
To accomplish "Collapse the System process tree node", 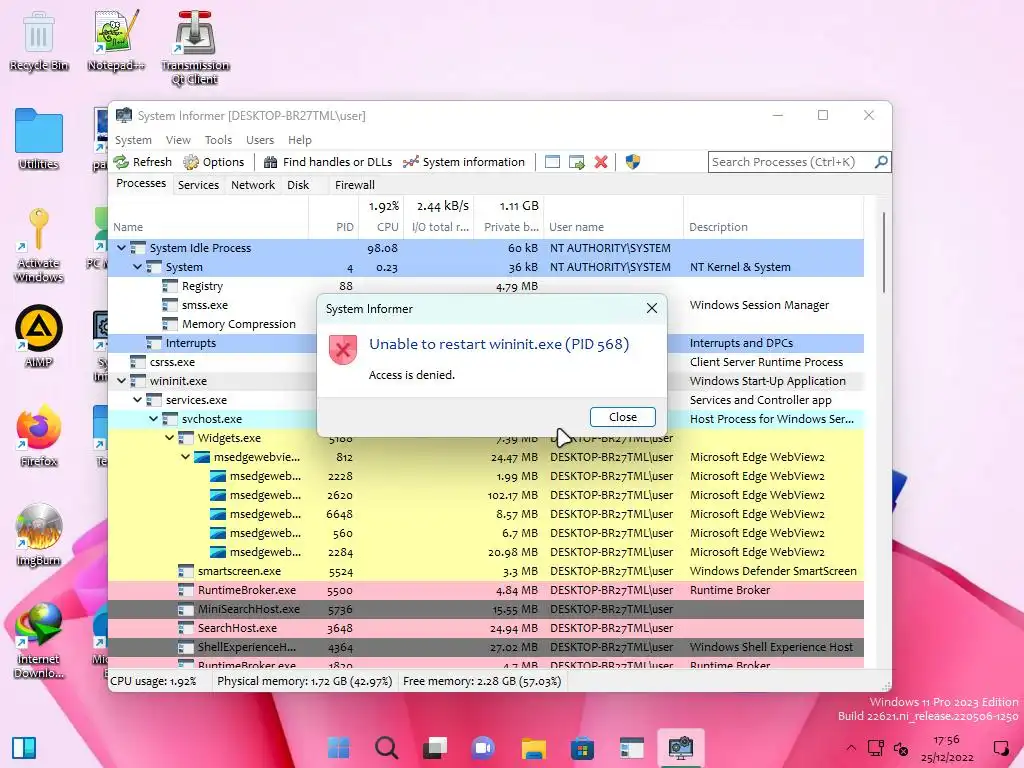I will point(137,267).
